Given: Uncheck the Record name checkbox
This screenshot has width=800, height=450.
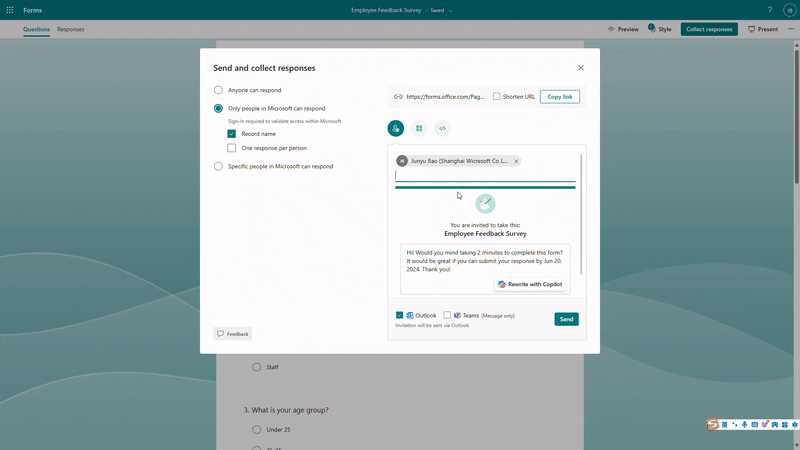Looking at the screenshot, I should [232, 133].
